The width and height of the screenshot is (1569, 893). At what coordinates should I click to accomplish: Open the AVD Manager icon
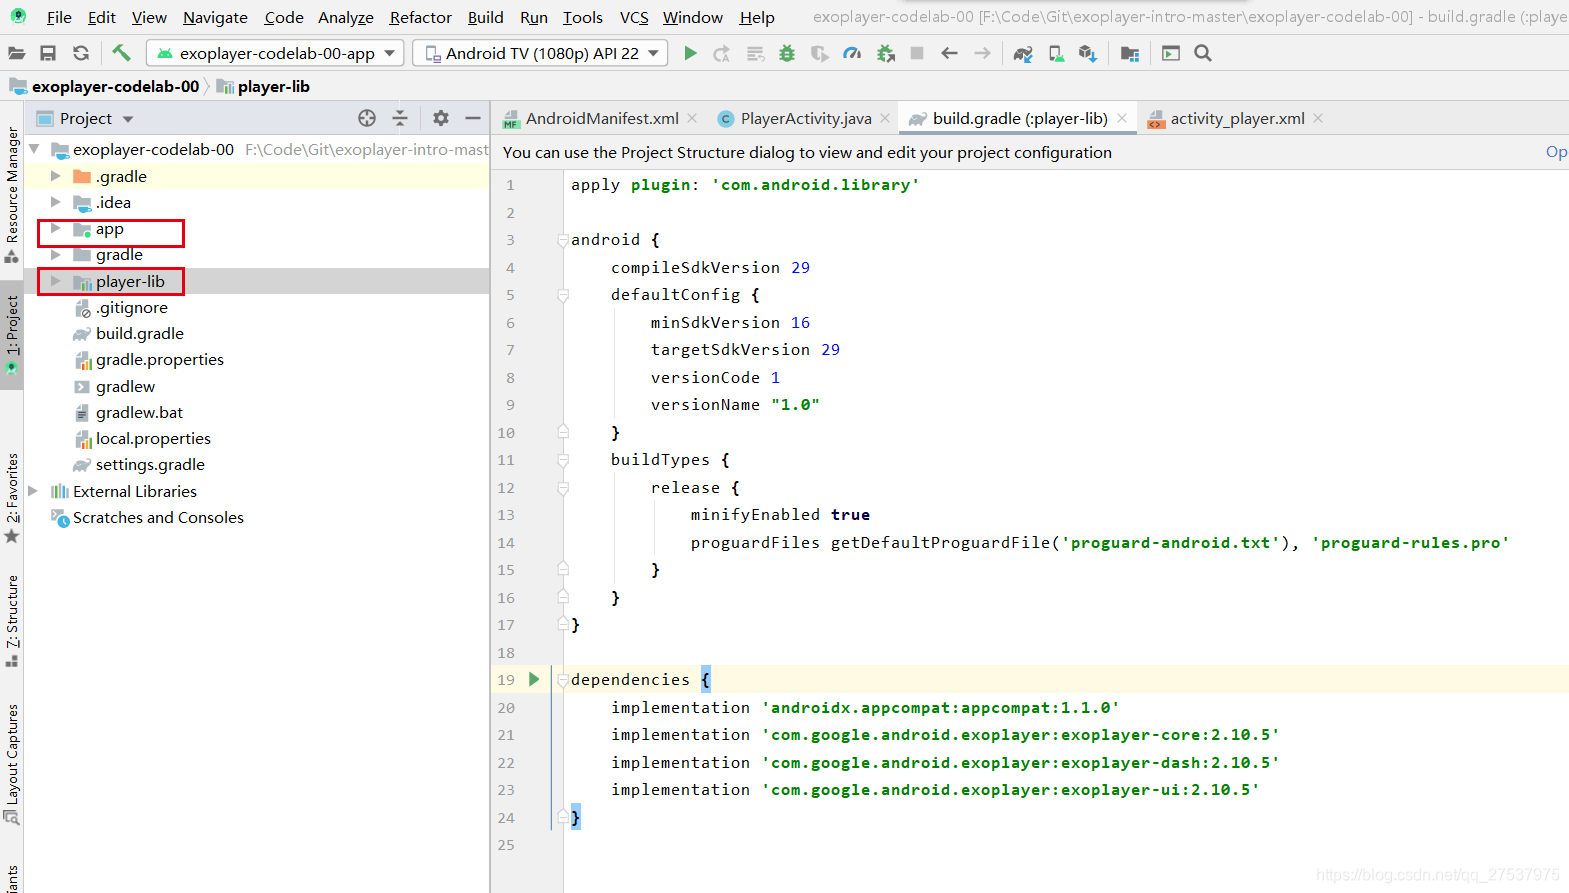point(1056,53)
